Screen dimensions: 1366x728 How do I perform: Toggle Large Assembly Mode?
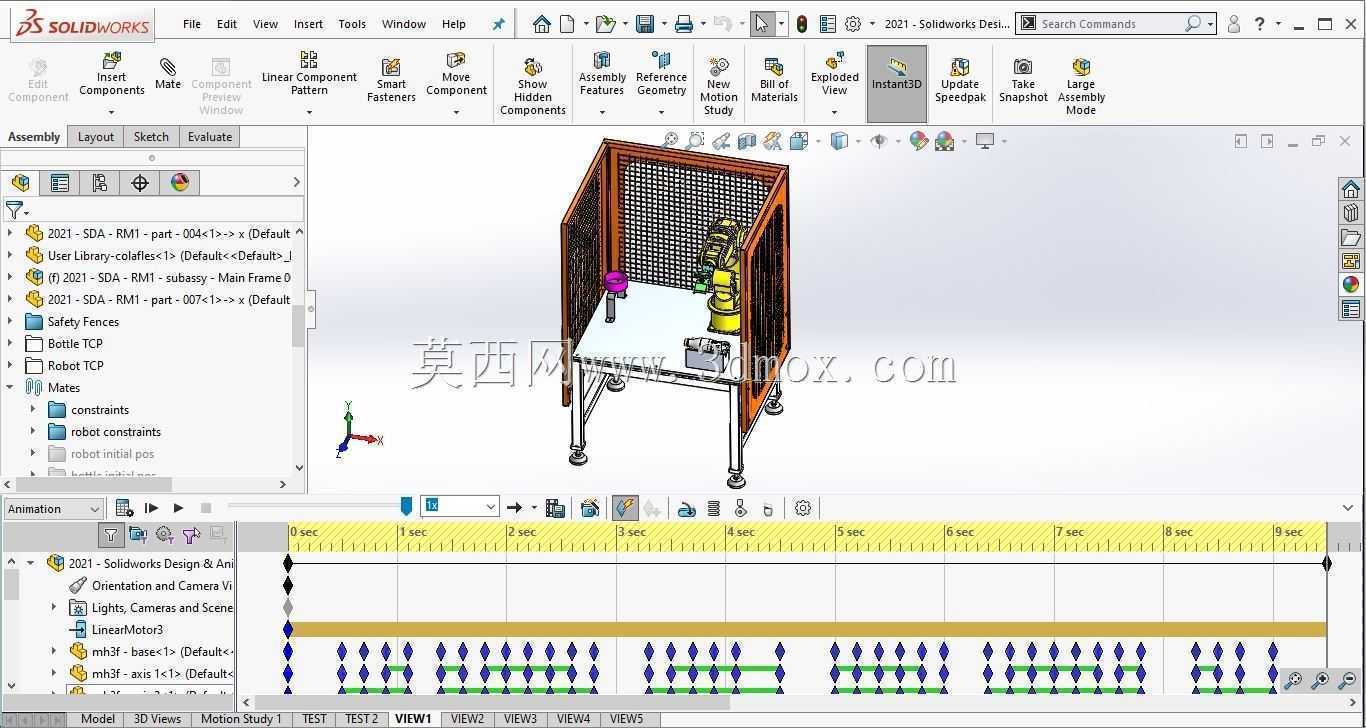point(1081,87)
